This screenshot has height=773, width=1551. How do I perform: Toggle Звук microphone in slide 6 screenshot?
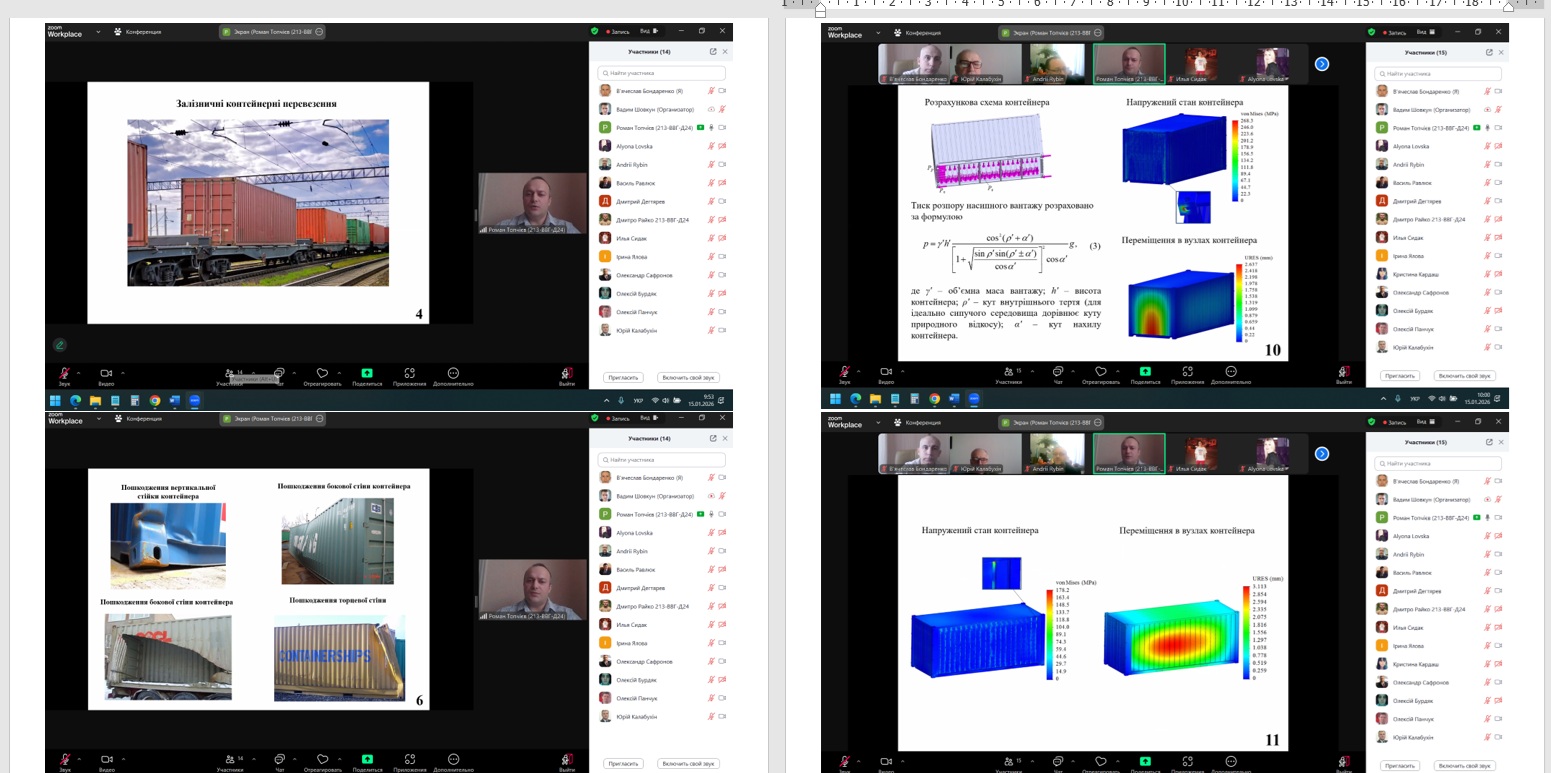coord(64,759)
